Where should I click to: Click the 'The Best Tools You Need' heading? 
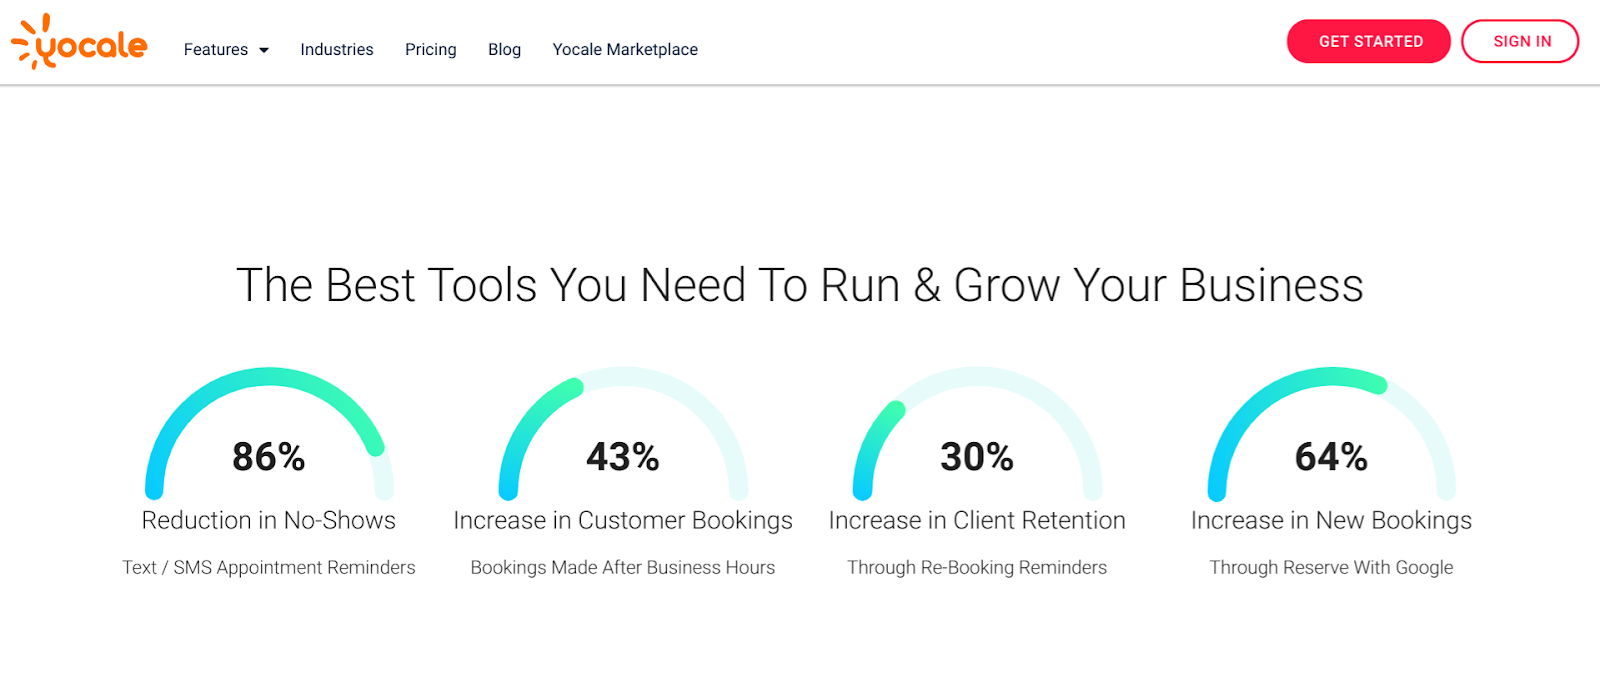(800, 285)
